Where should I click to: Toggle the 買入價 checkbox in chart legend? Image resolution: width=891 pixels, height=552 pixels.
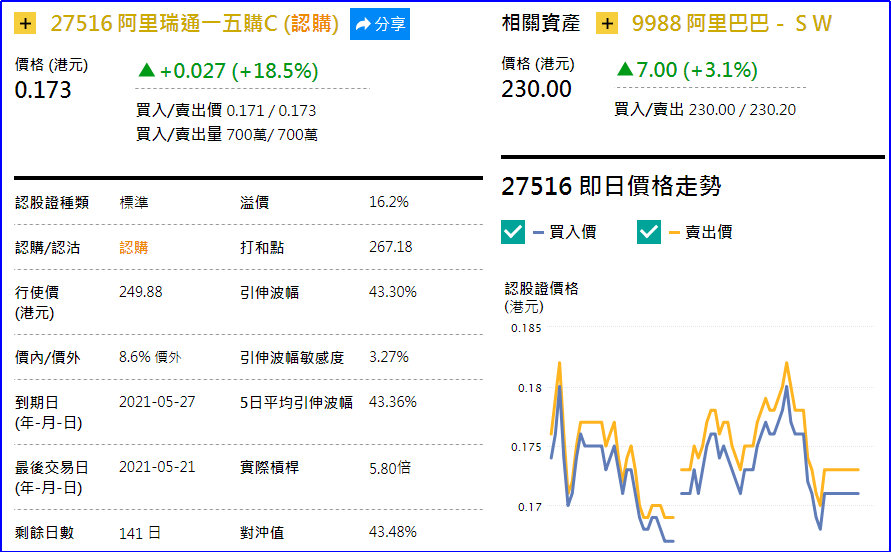coord(513,232)
